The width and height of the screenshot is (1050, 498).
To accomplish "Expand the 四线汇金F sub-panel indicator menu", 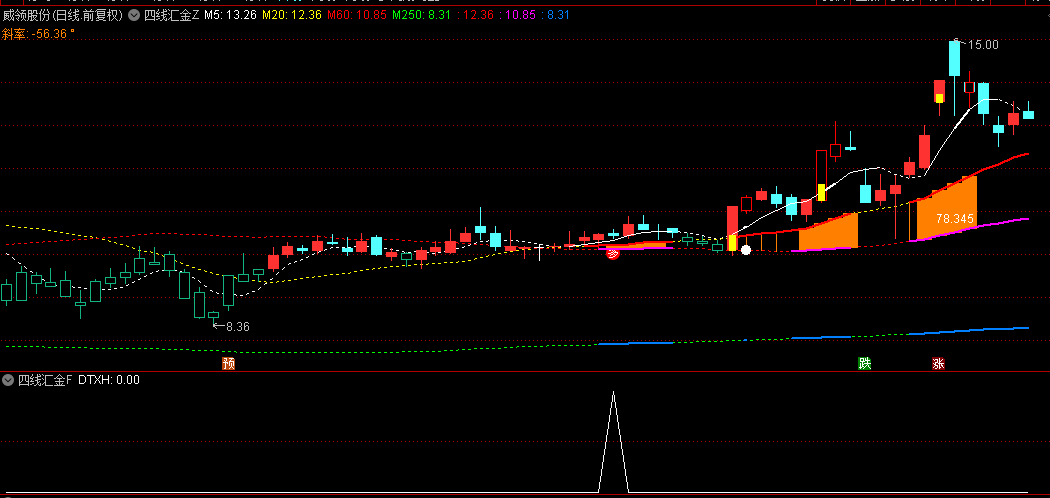I will [8, 380].
